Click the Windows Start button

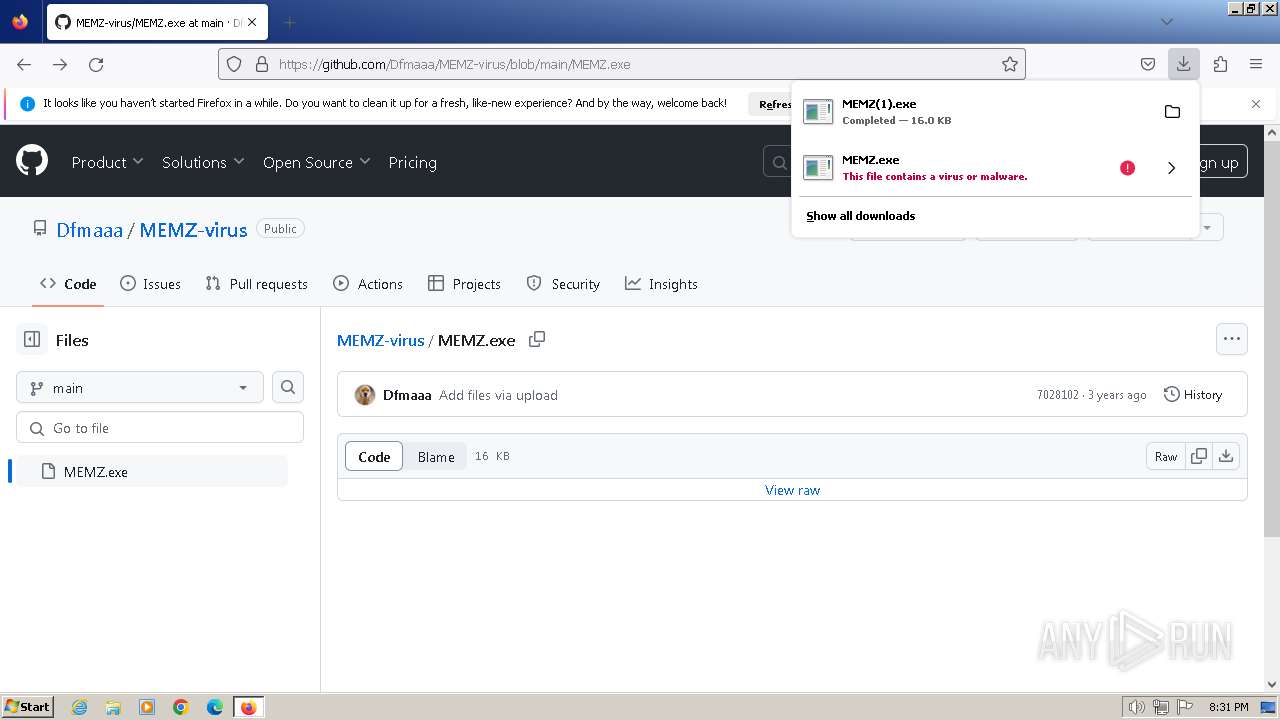click(x=27, y=707)
